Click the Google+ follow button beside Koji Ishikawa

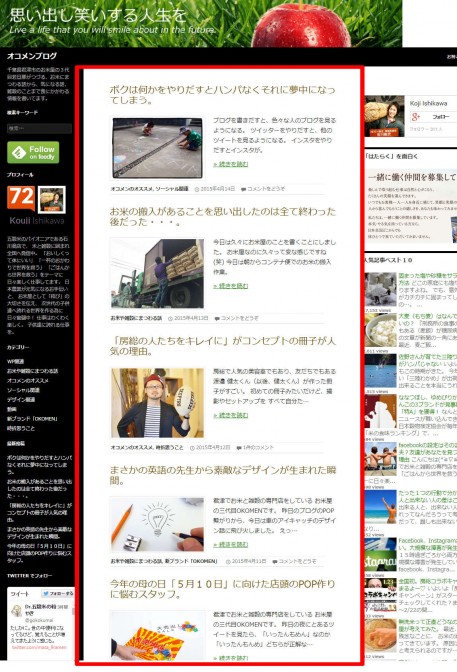click(x=434, y=117)
